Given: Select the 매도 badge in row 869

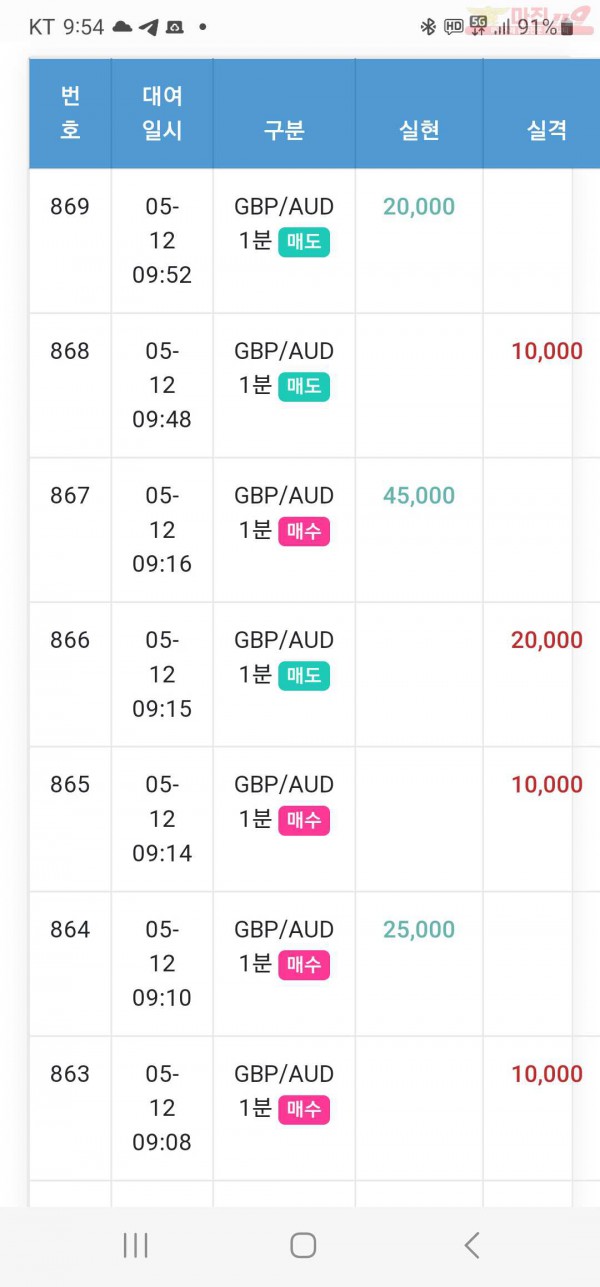Looking at the screenshot, I should pos(304,242).
